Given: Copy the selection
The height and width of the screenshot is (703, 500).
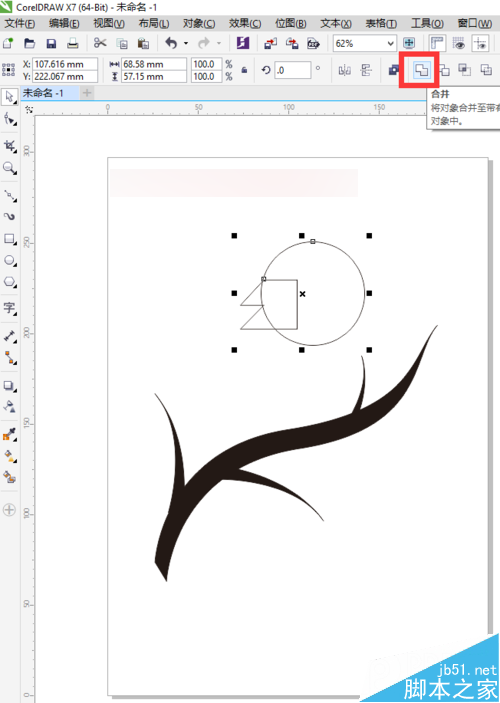Looking at the screenshot, I should pyautogui.click(x=122, y=43).
